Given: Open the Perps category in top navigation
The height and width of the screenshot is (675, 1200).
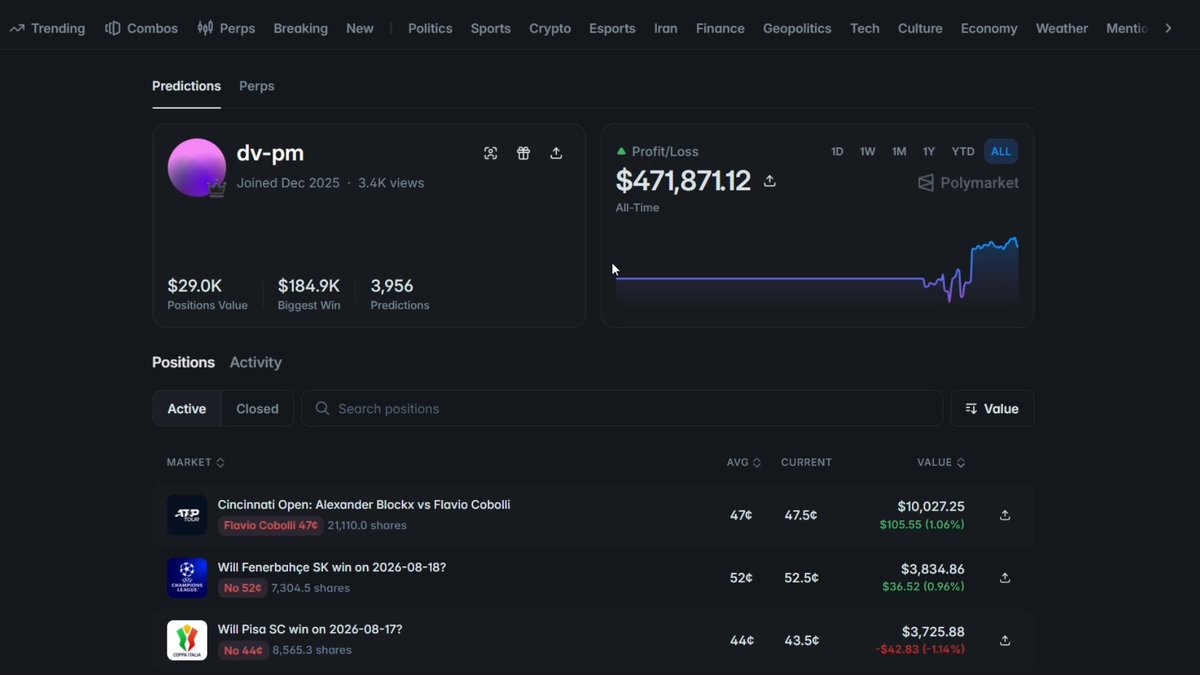Looking at the screenshot, I should (226, 28).
